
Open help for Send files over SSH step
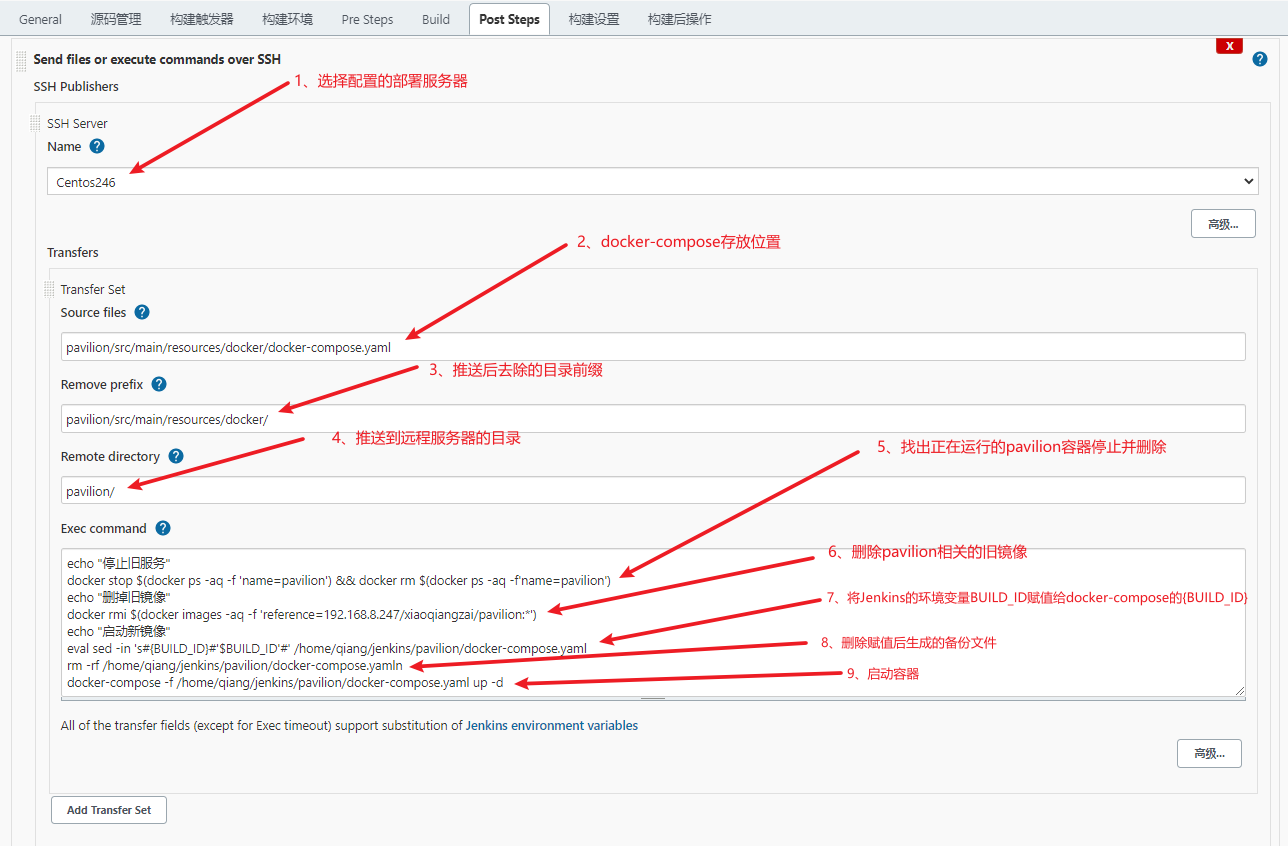[1260, 59]
